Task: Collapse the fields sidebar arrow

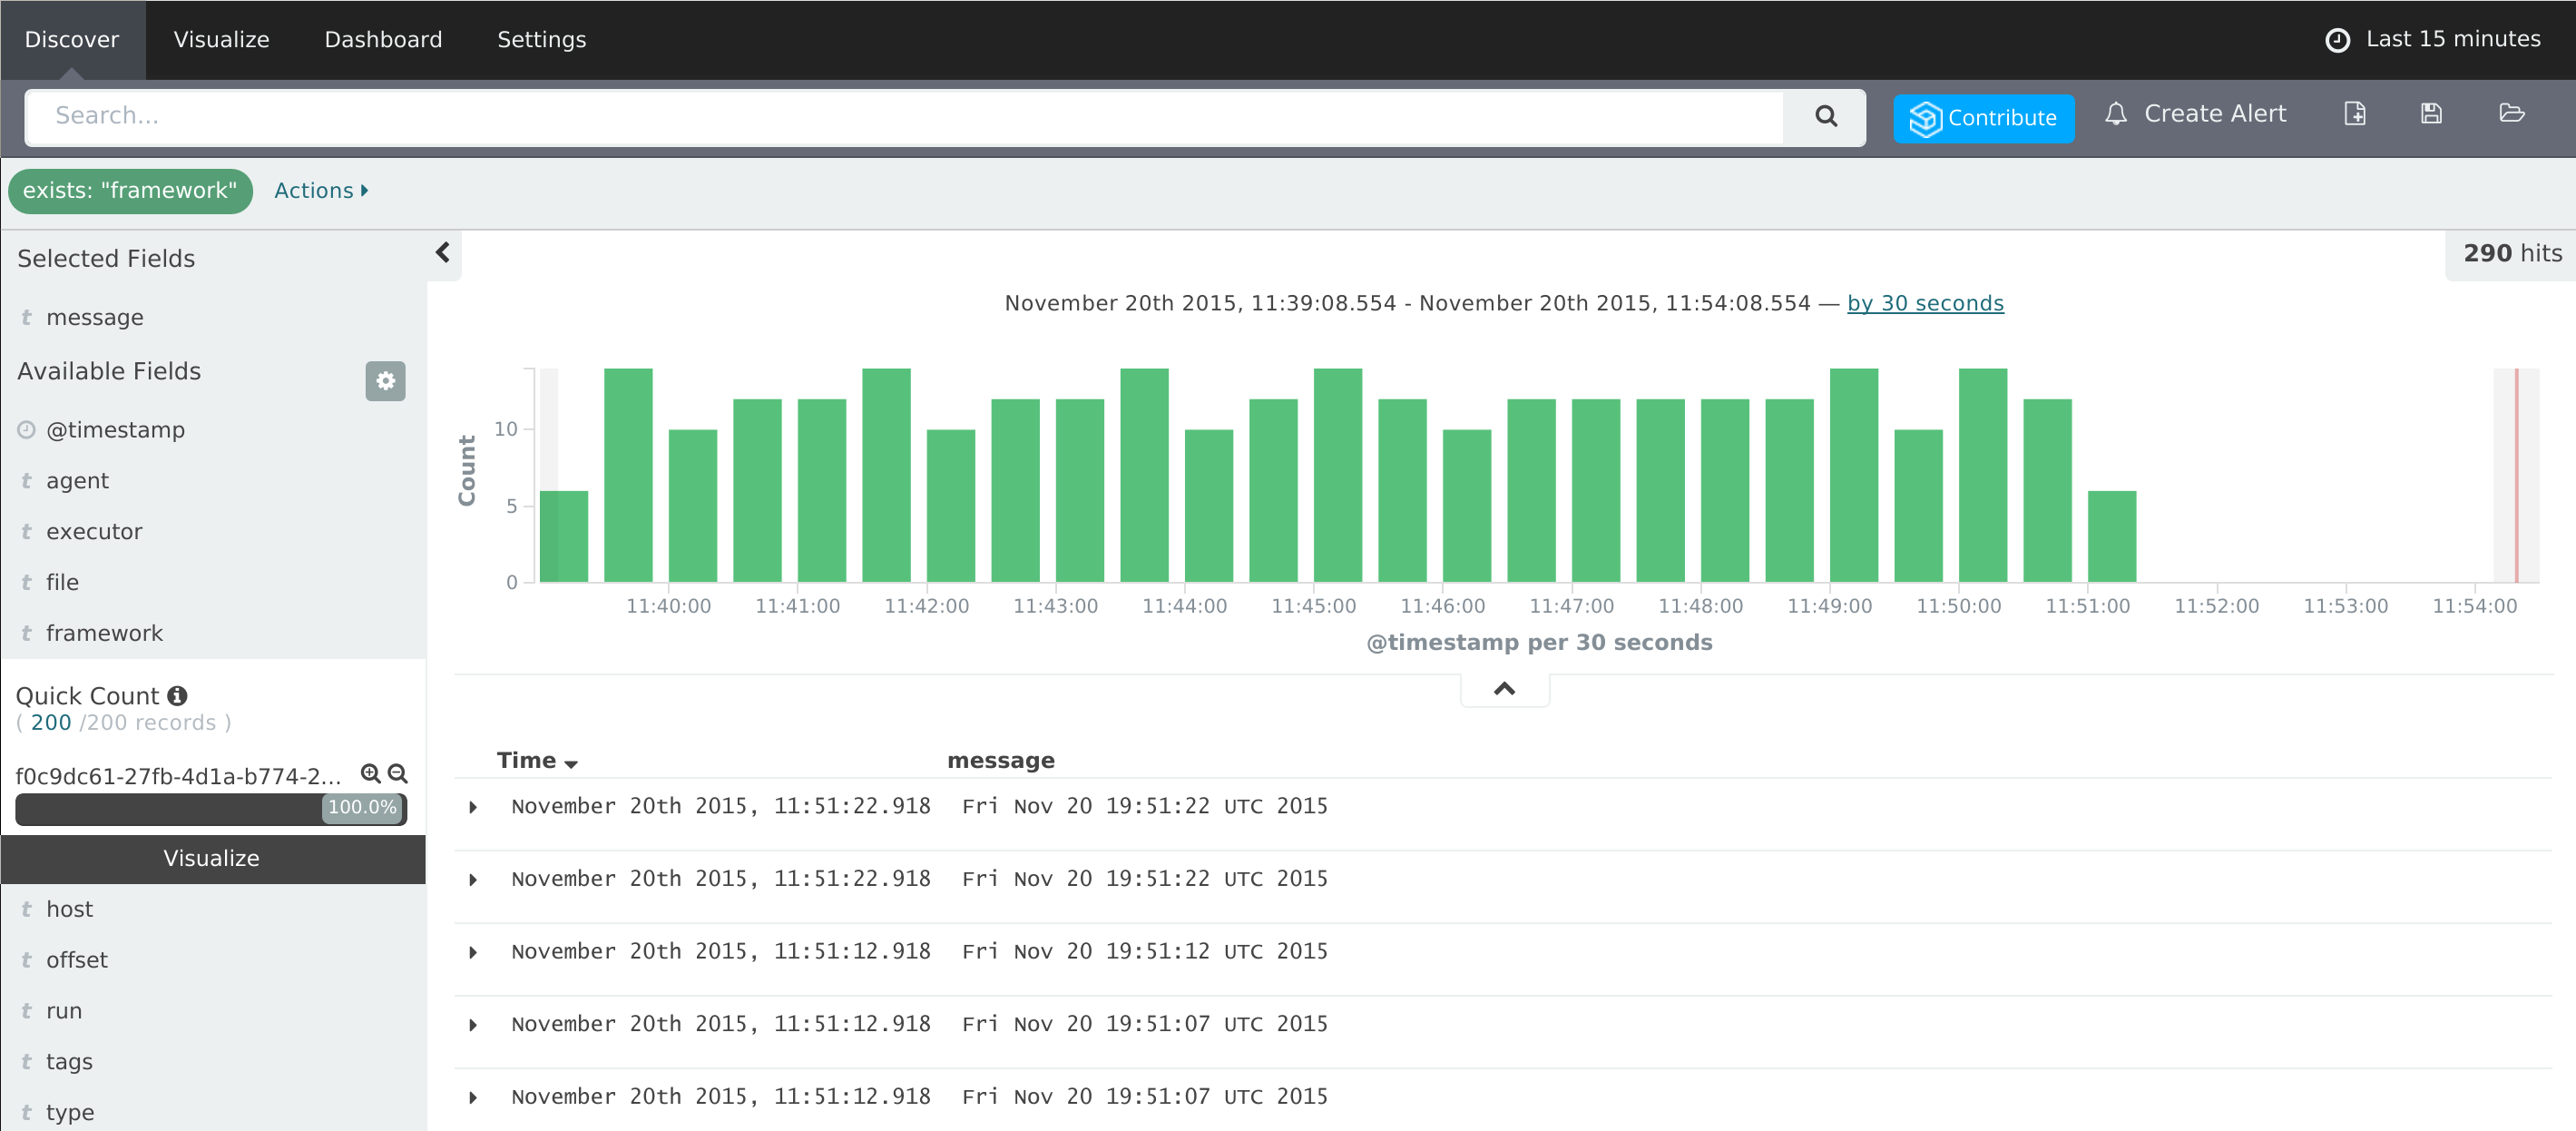Action: (443, 253)
